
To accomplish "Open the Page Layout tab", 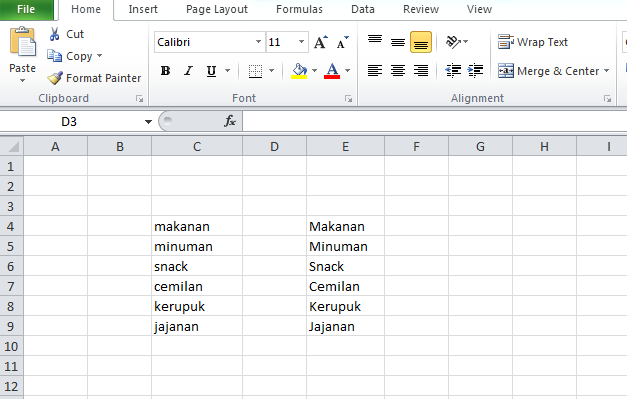I will [217, 9].
